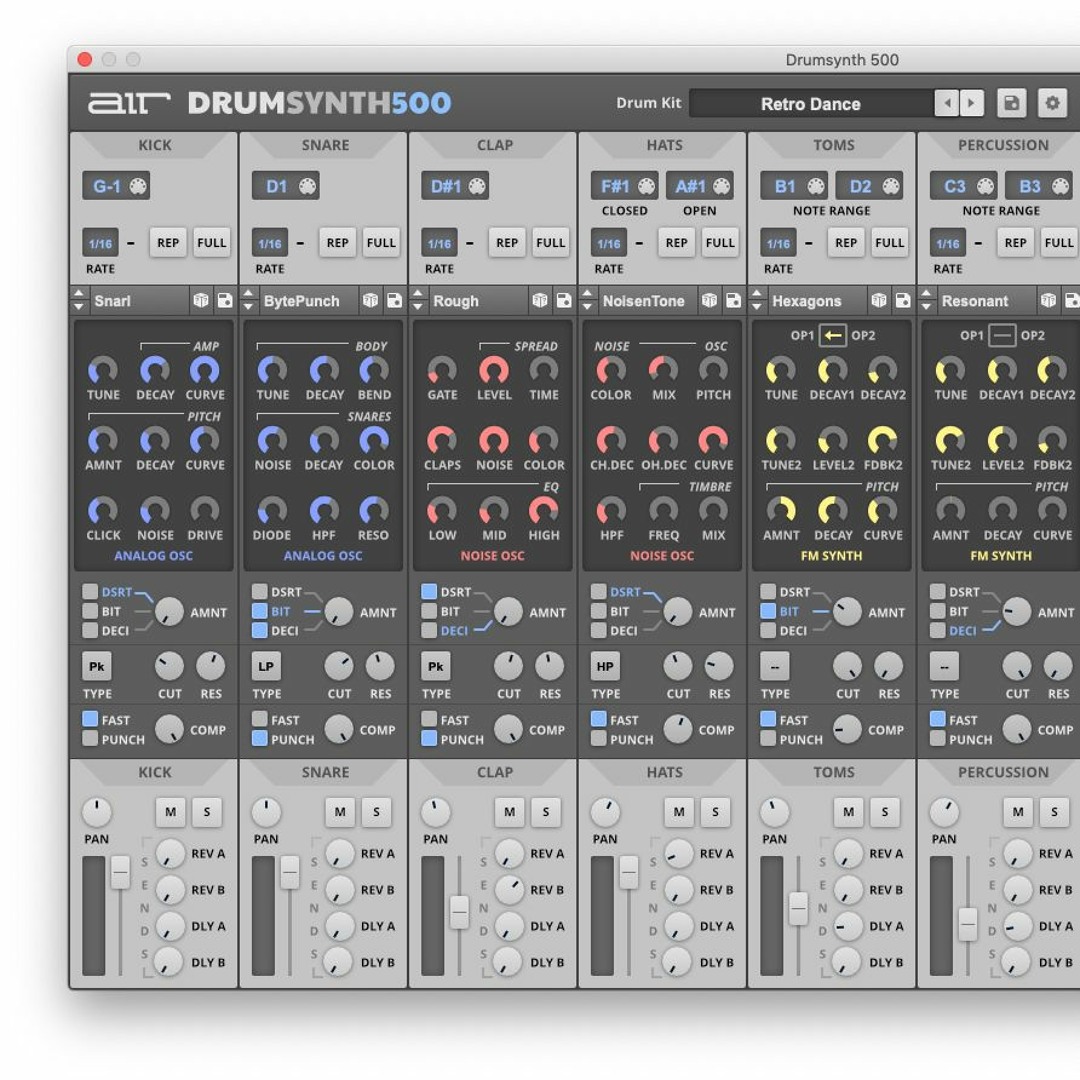This screenshot has width=1080, height=1080.
Task: Save the Rough clap preset
Action: coord(564,300)
